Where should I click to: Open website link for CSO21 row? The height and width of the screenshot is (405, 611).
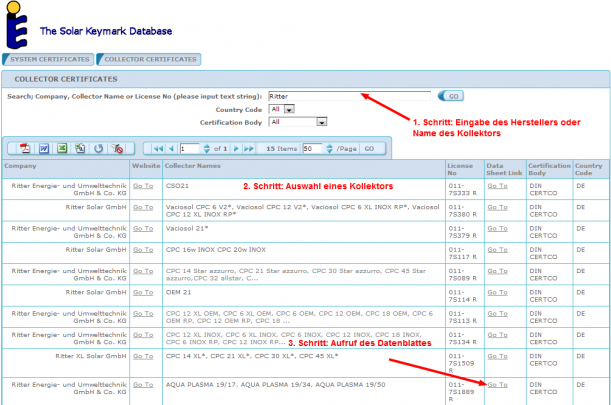coord(142,185)
